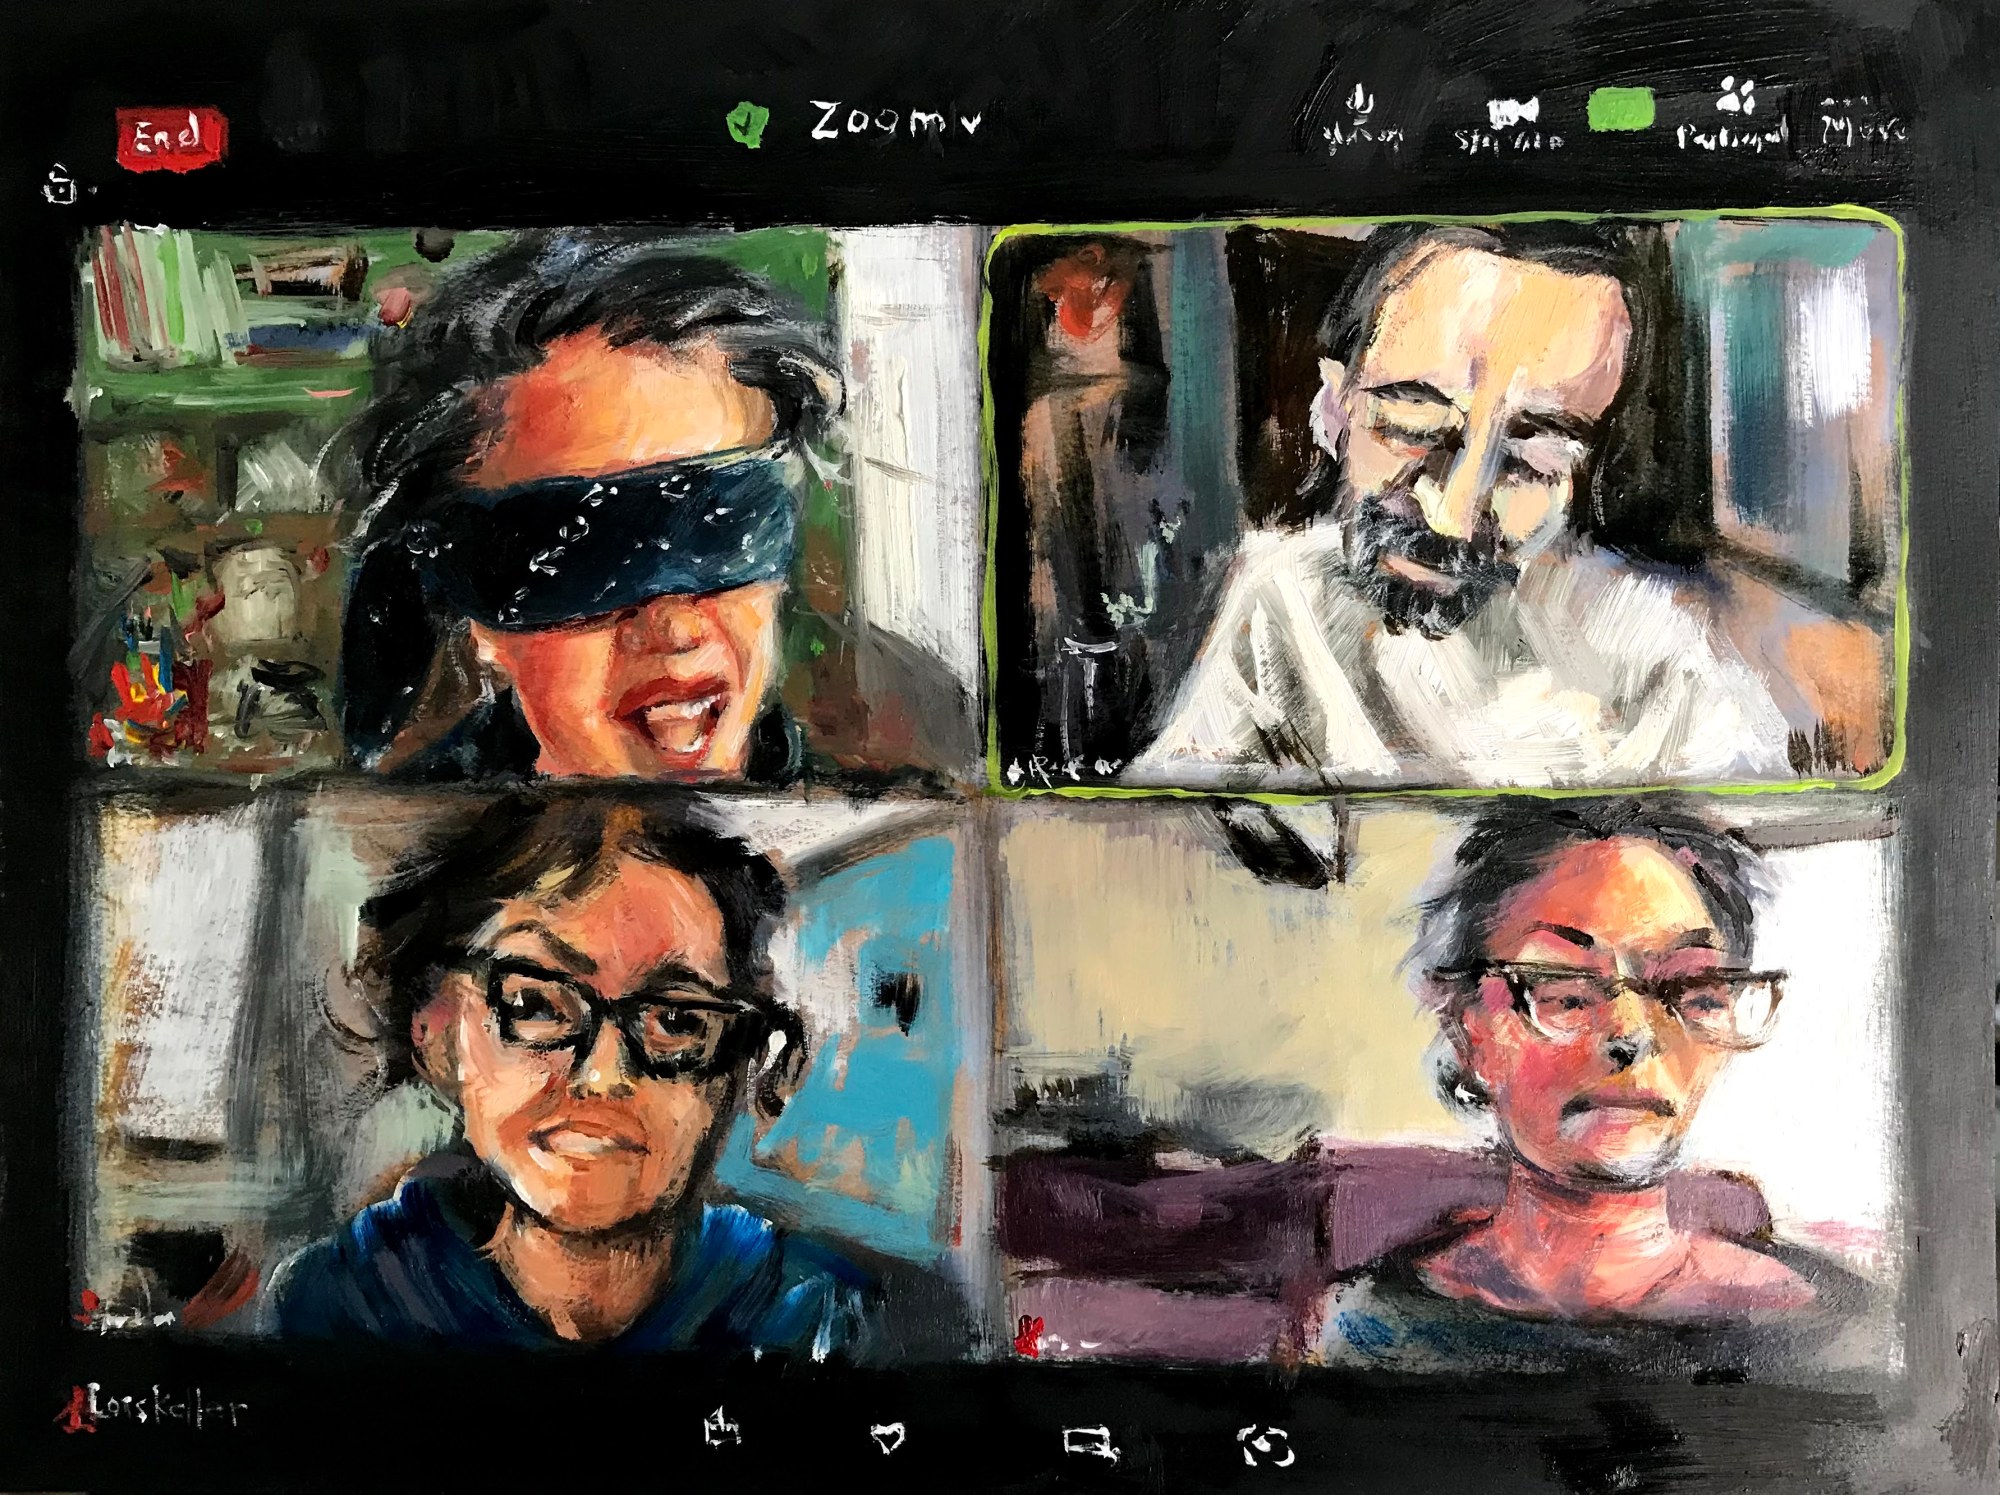Click the screen rectangle icon in bottom bar
This screenshot has width=2000, height=1495.
tap(1088, 1442)
